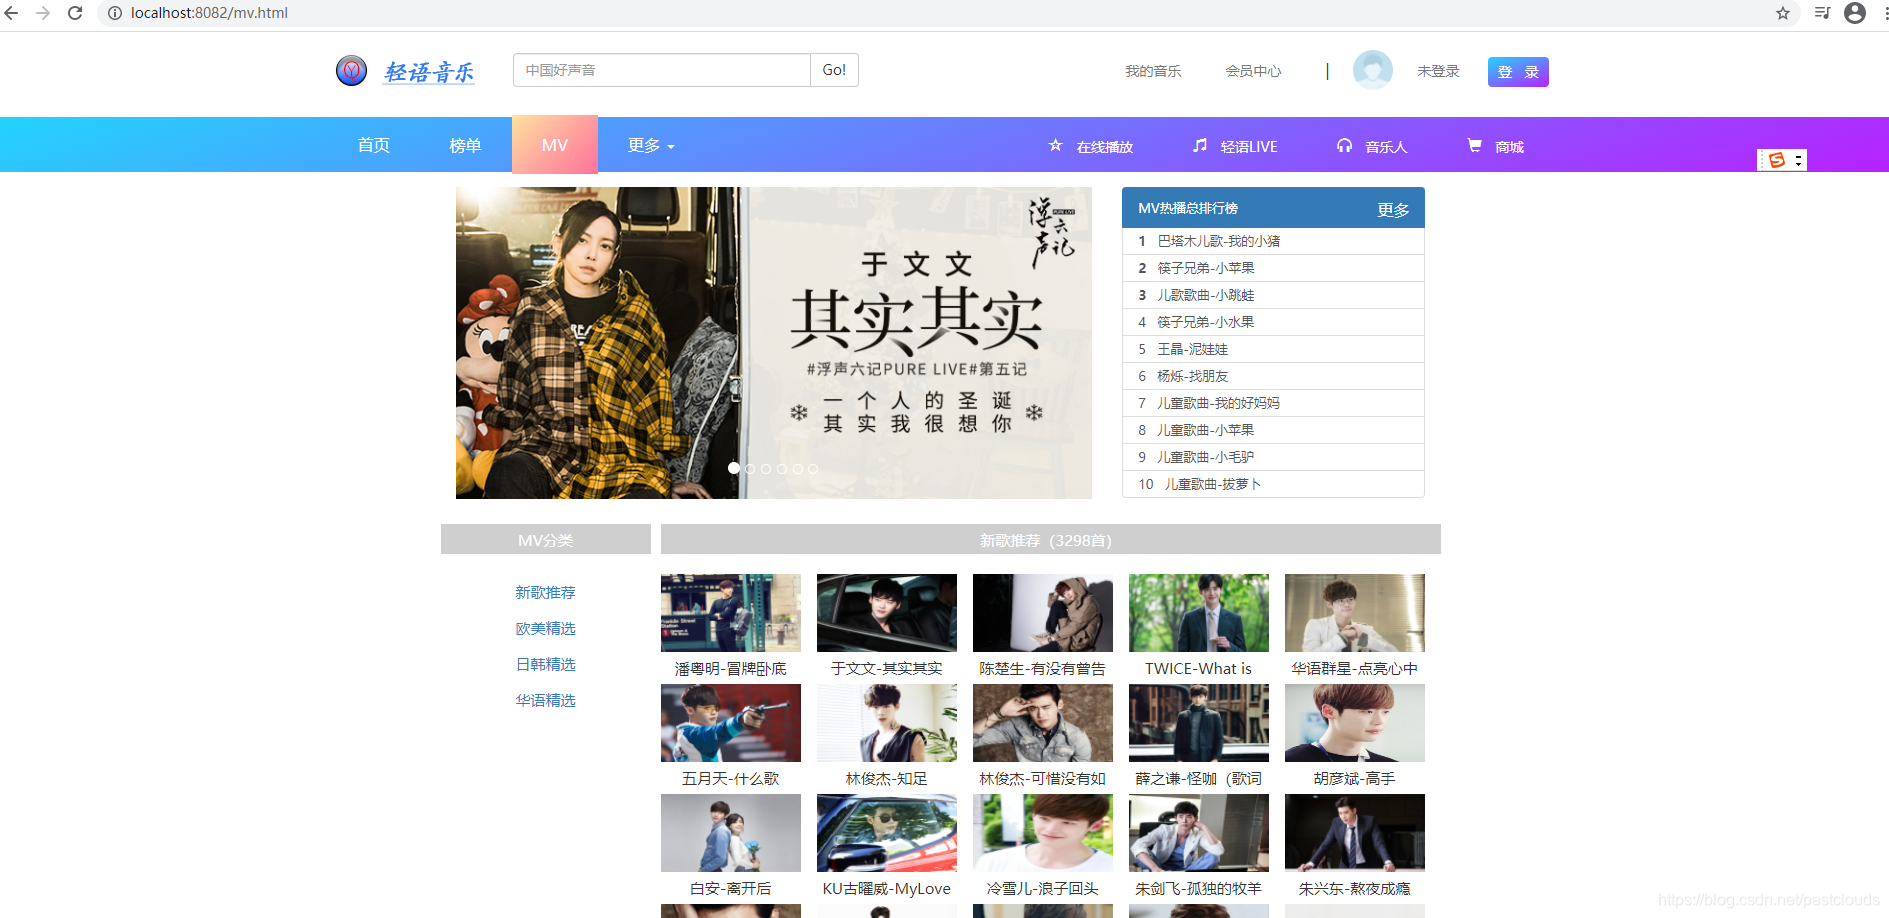Open the 在线播放 menu item

[1105, 147]
